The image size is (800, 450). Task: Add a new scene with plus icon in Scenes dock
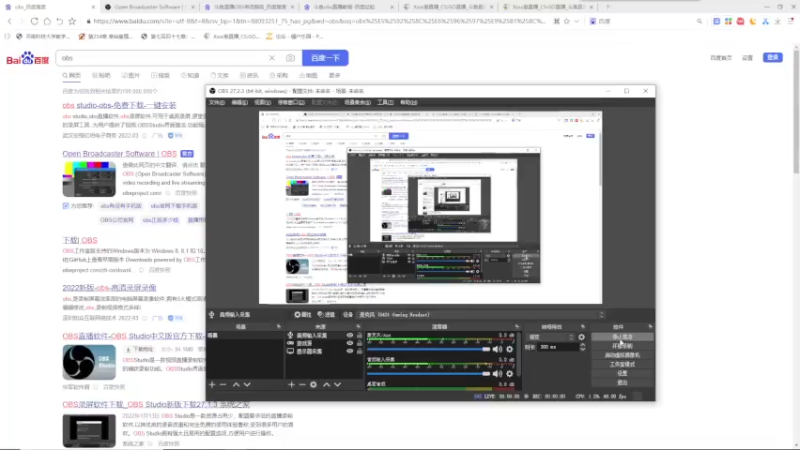[212, 384]
